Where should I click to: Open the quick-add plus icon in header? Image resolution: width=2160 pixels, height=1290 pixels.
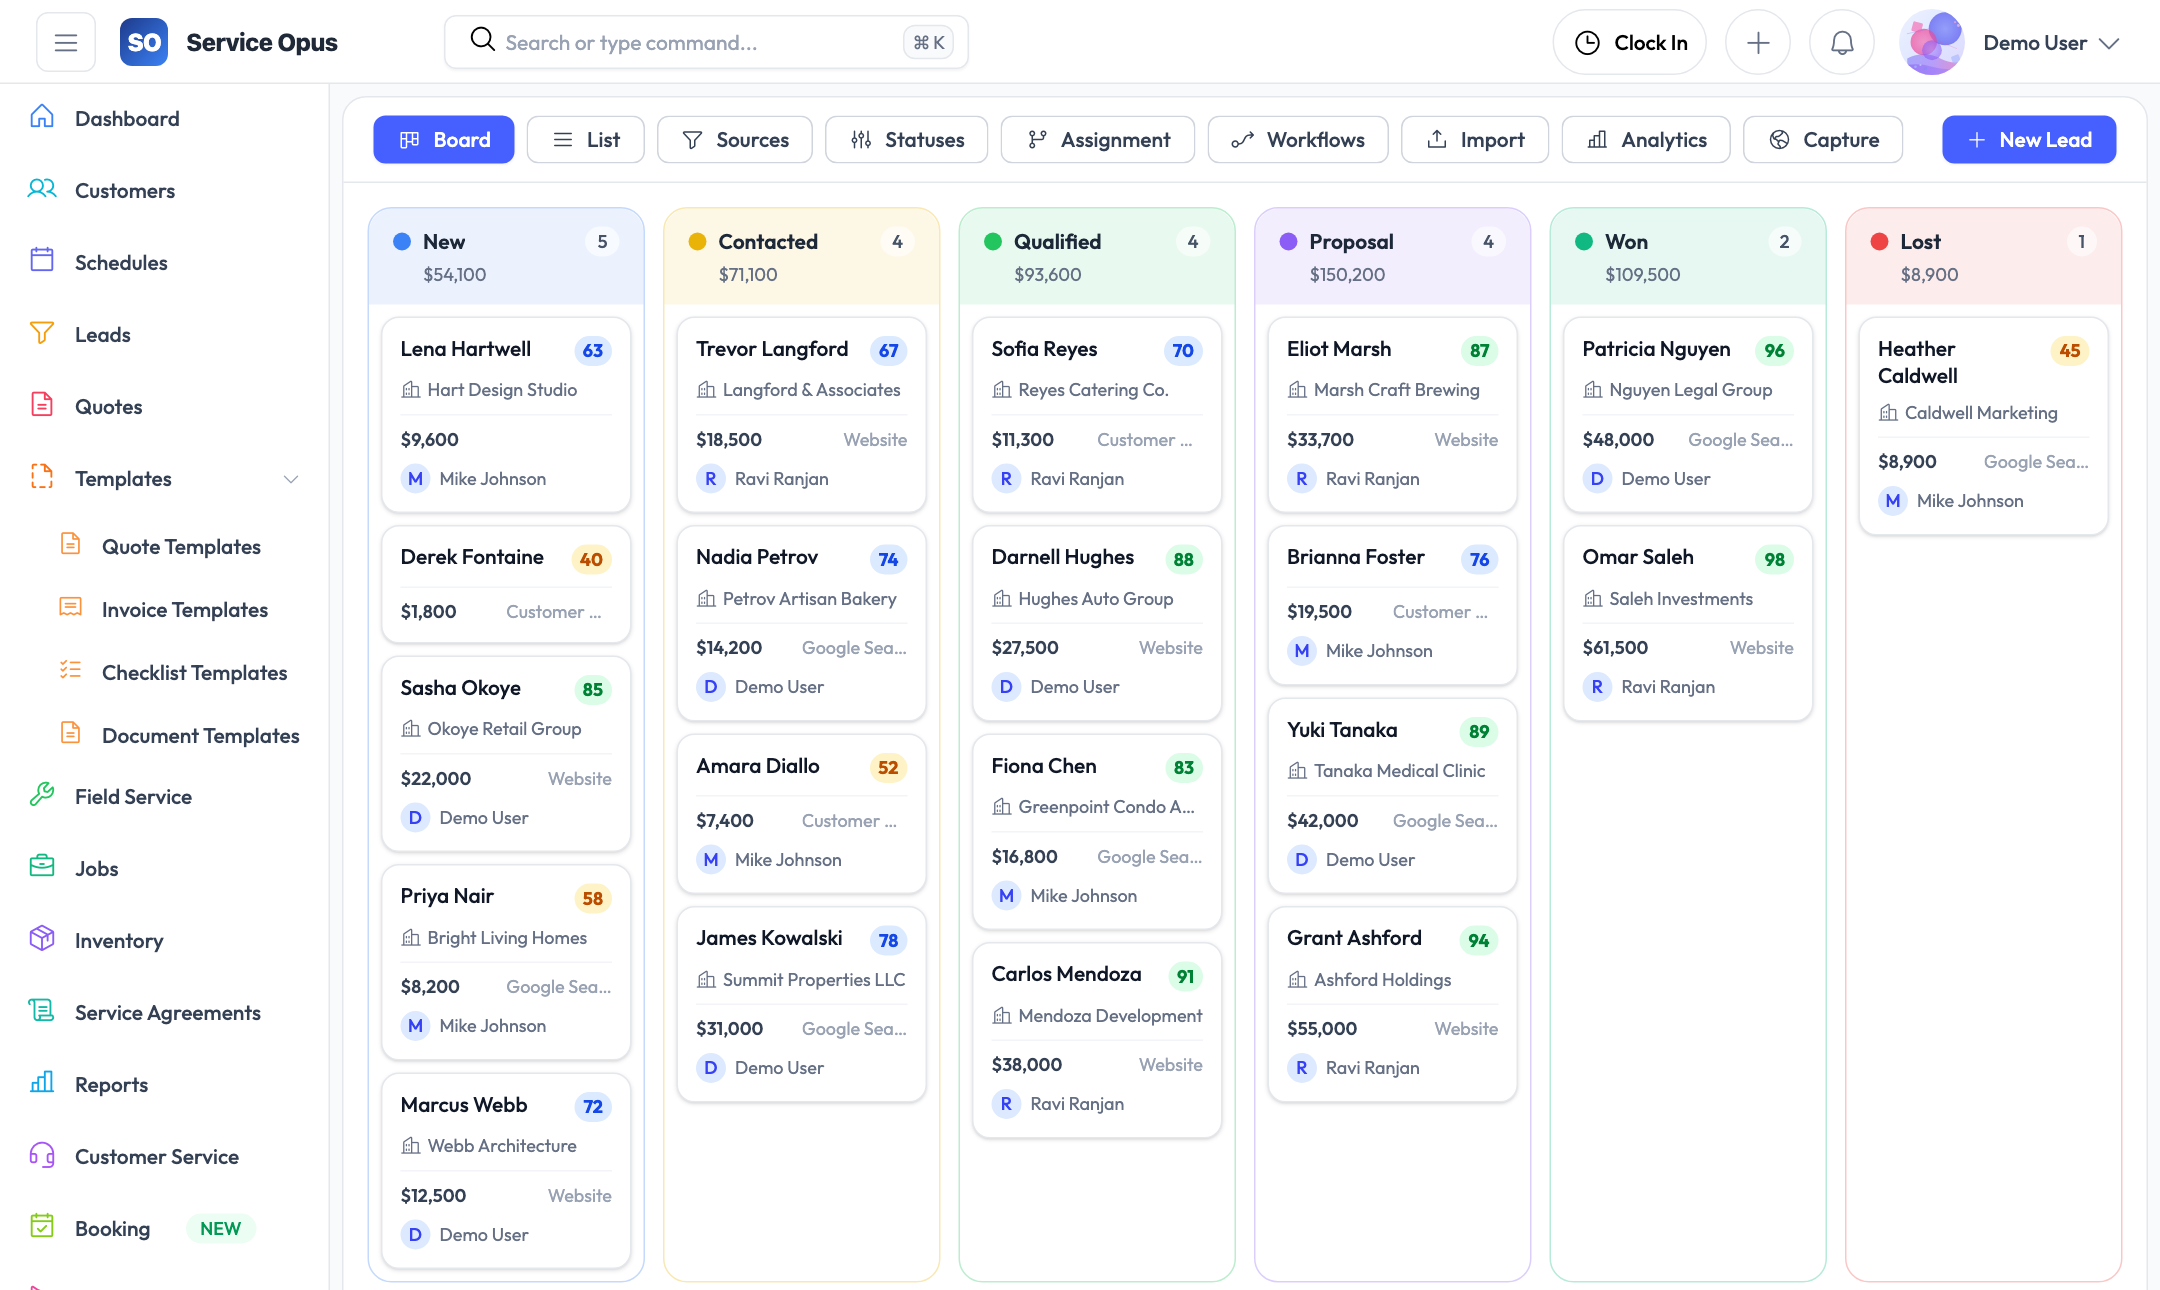(1758, 41)
